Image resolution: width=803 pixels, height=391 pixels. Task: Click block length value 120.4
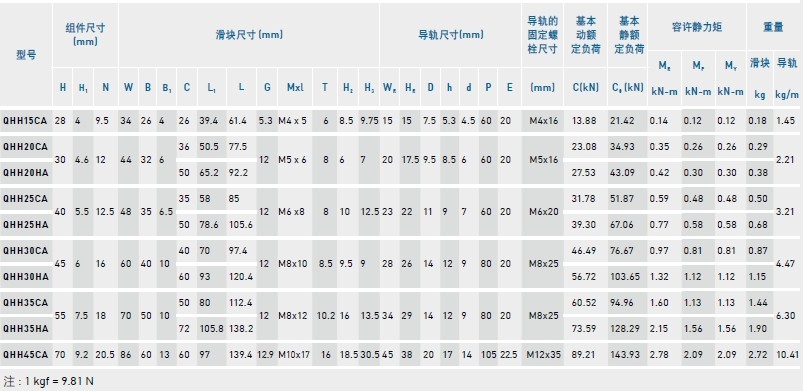click(x=240, y=277)
